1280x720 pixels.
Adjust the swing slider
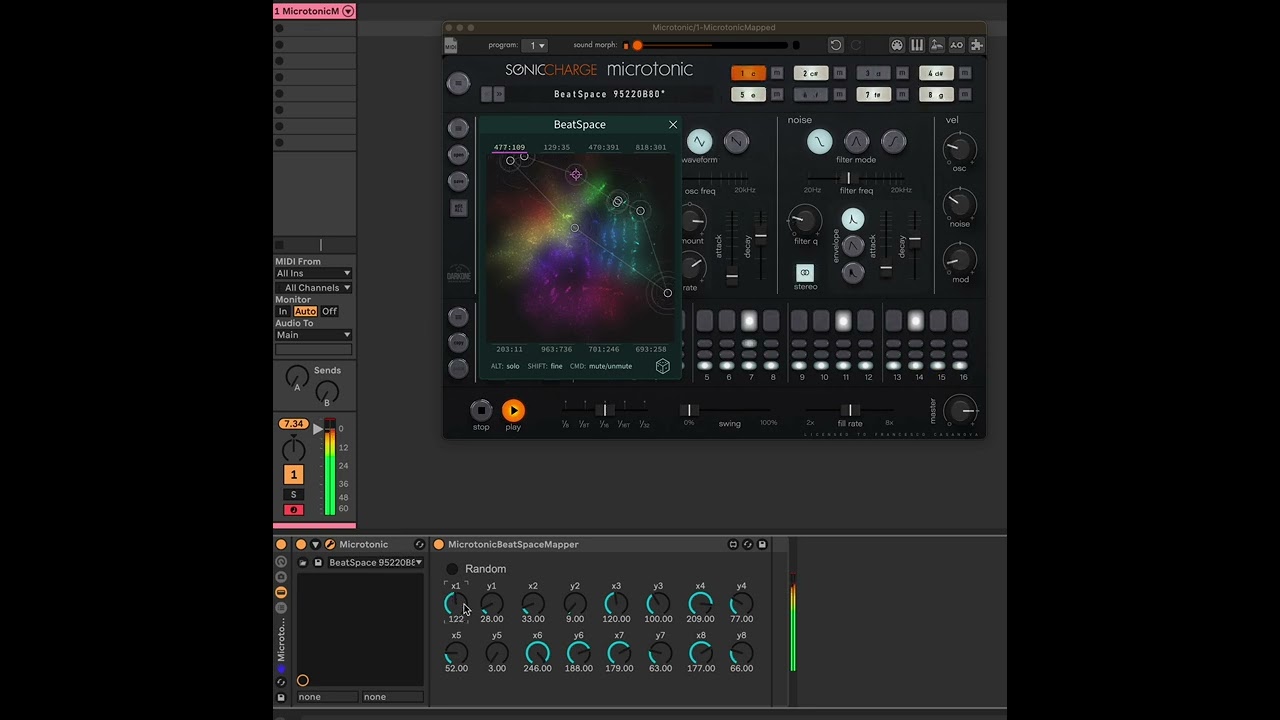click(729, 410)
